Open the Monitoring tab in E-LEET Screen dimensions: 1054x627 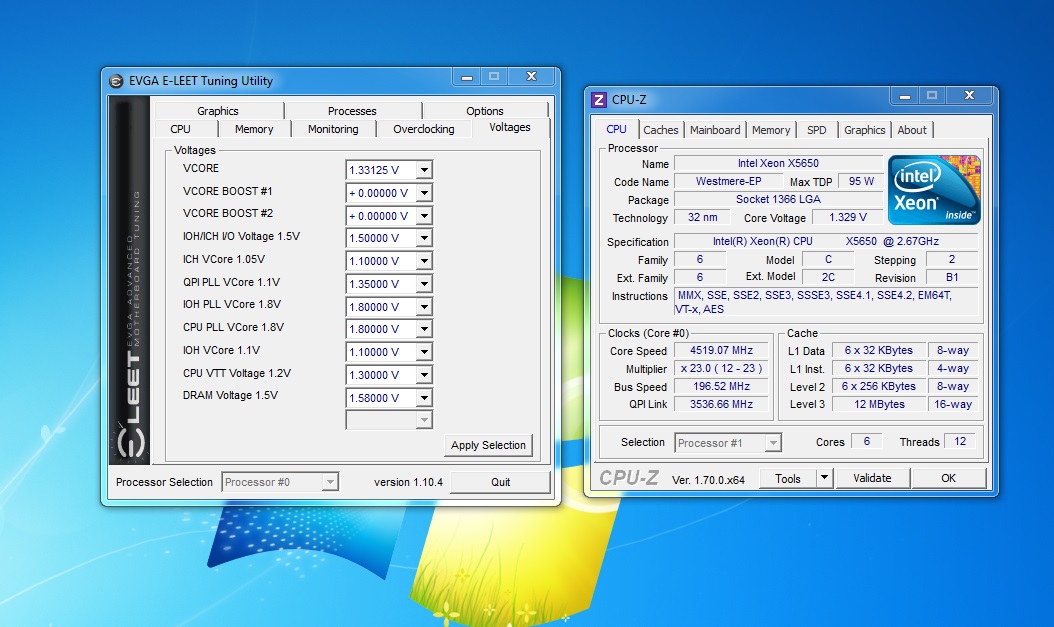click(333, 129)
